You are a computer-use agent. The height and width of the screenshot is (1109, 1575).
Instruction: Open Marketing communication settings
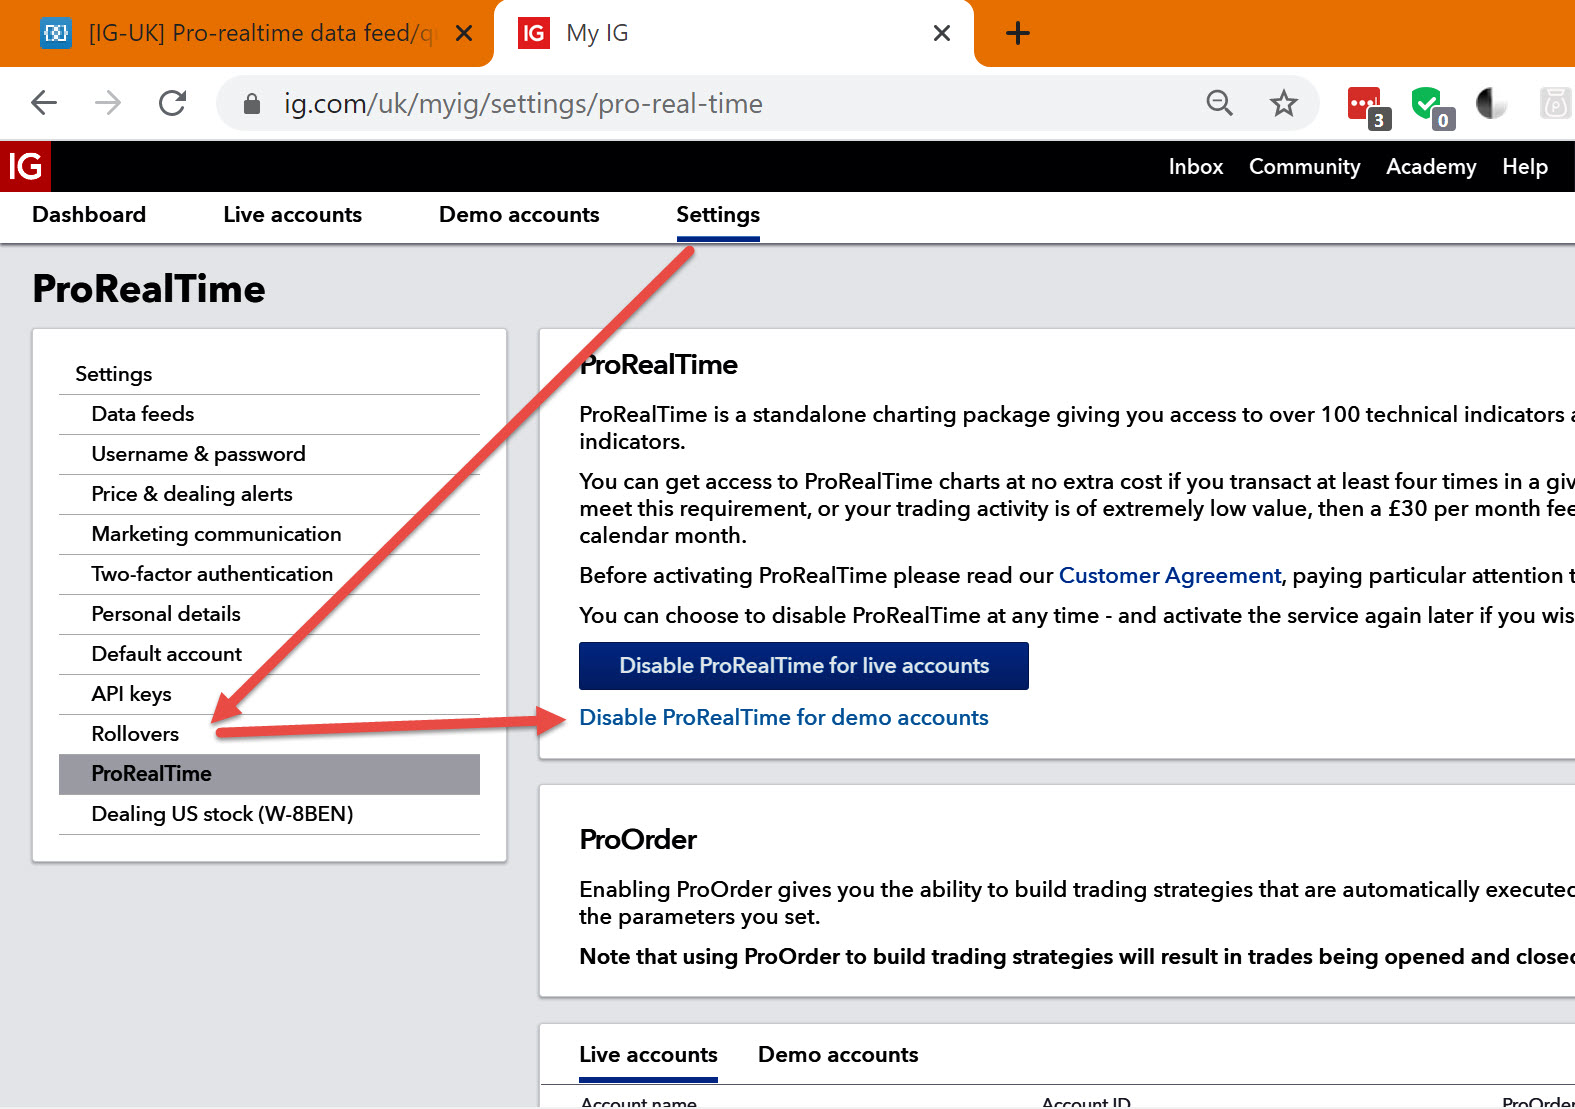[269, 534]
